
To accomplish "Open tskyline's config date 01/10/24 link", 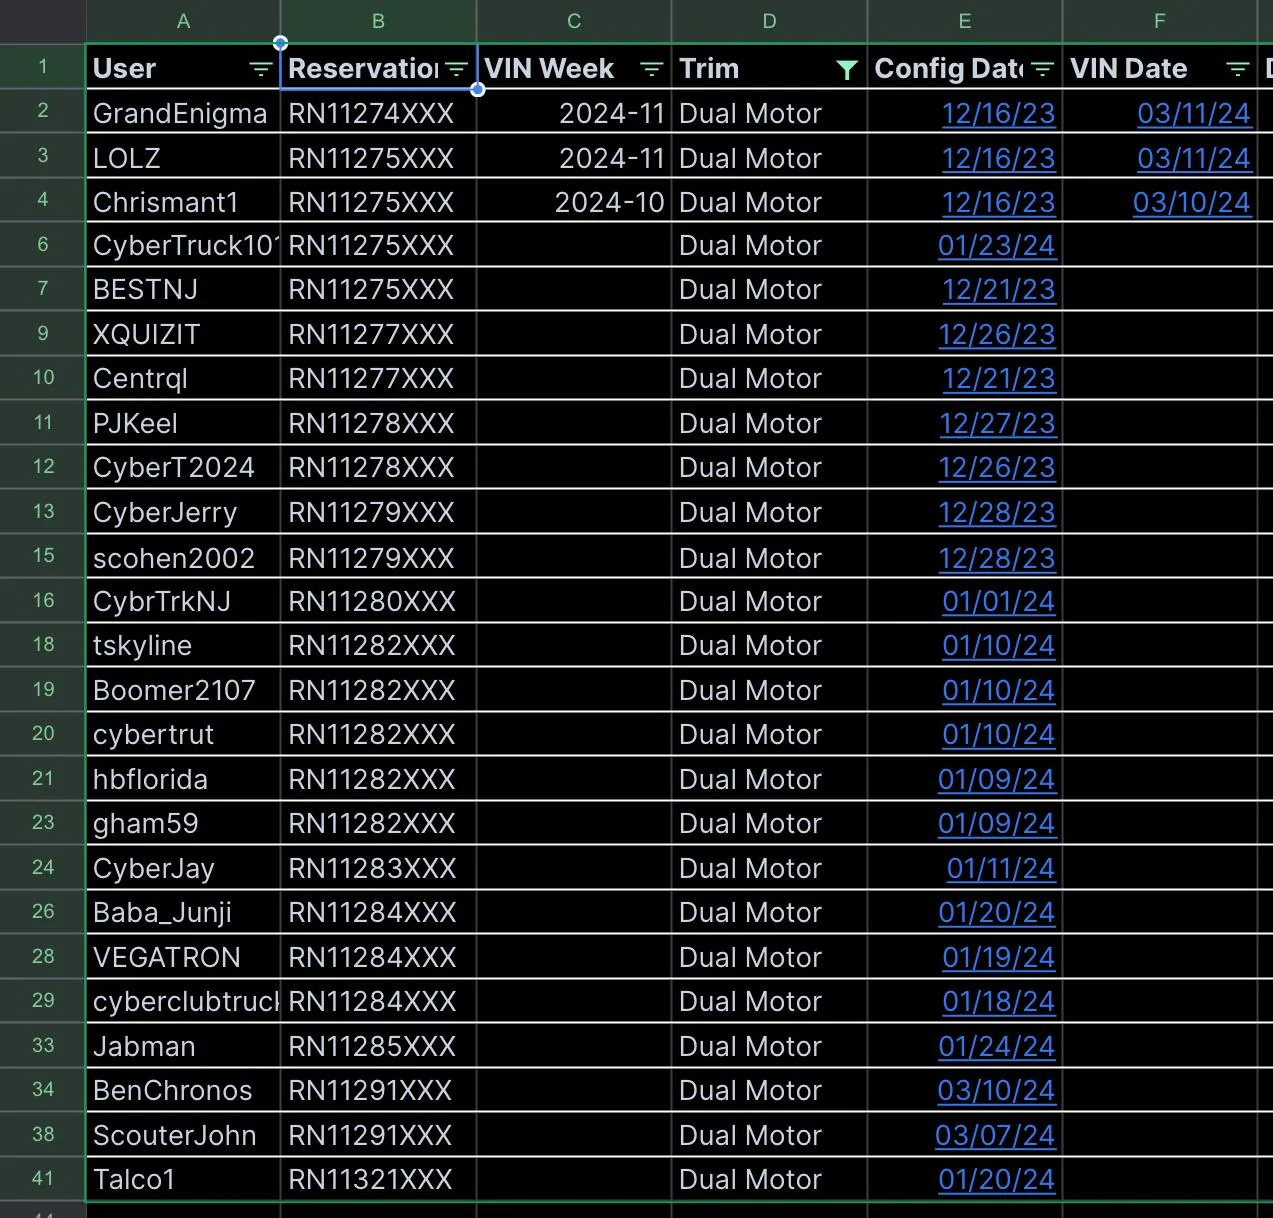I will pyautogui.click(x=998, y=646).
